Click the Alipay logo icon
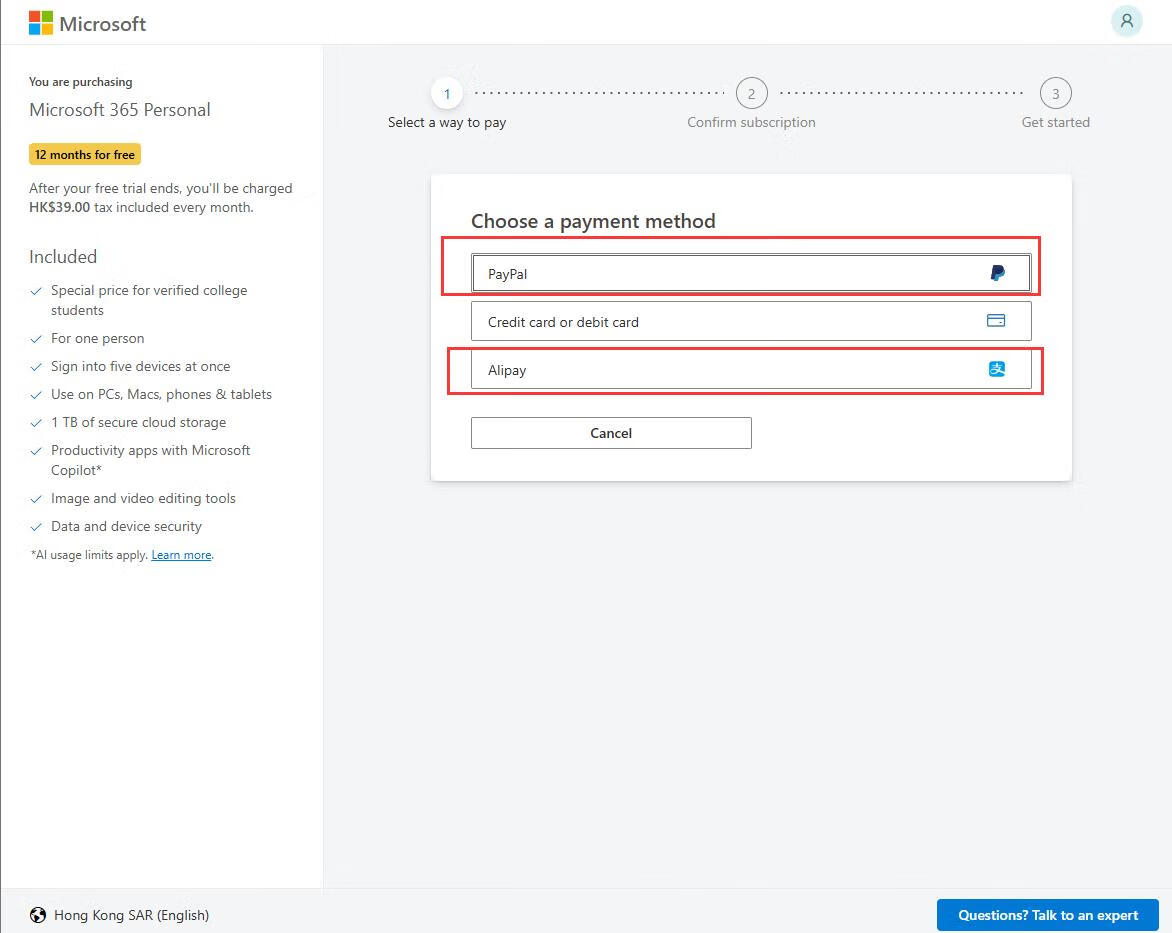This screenshot has width=1172, height=933. (996, 369)
